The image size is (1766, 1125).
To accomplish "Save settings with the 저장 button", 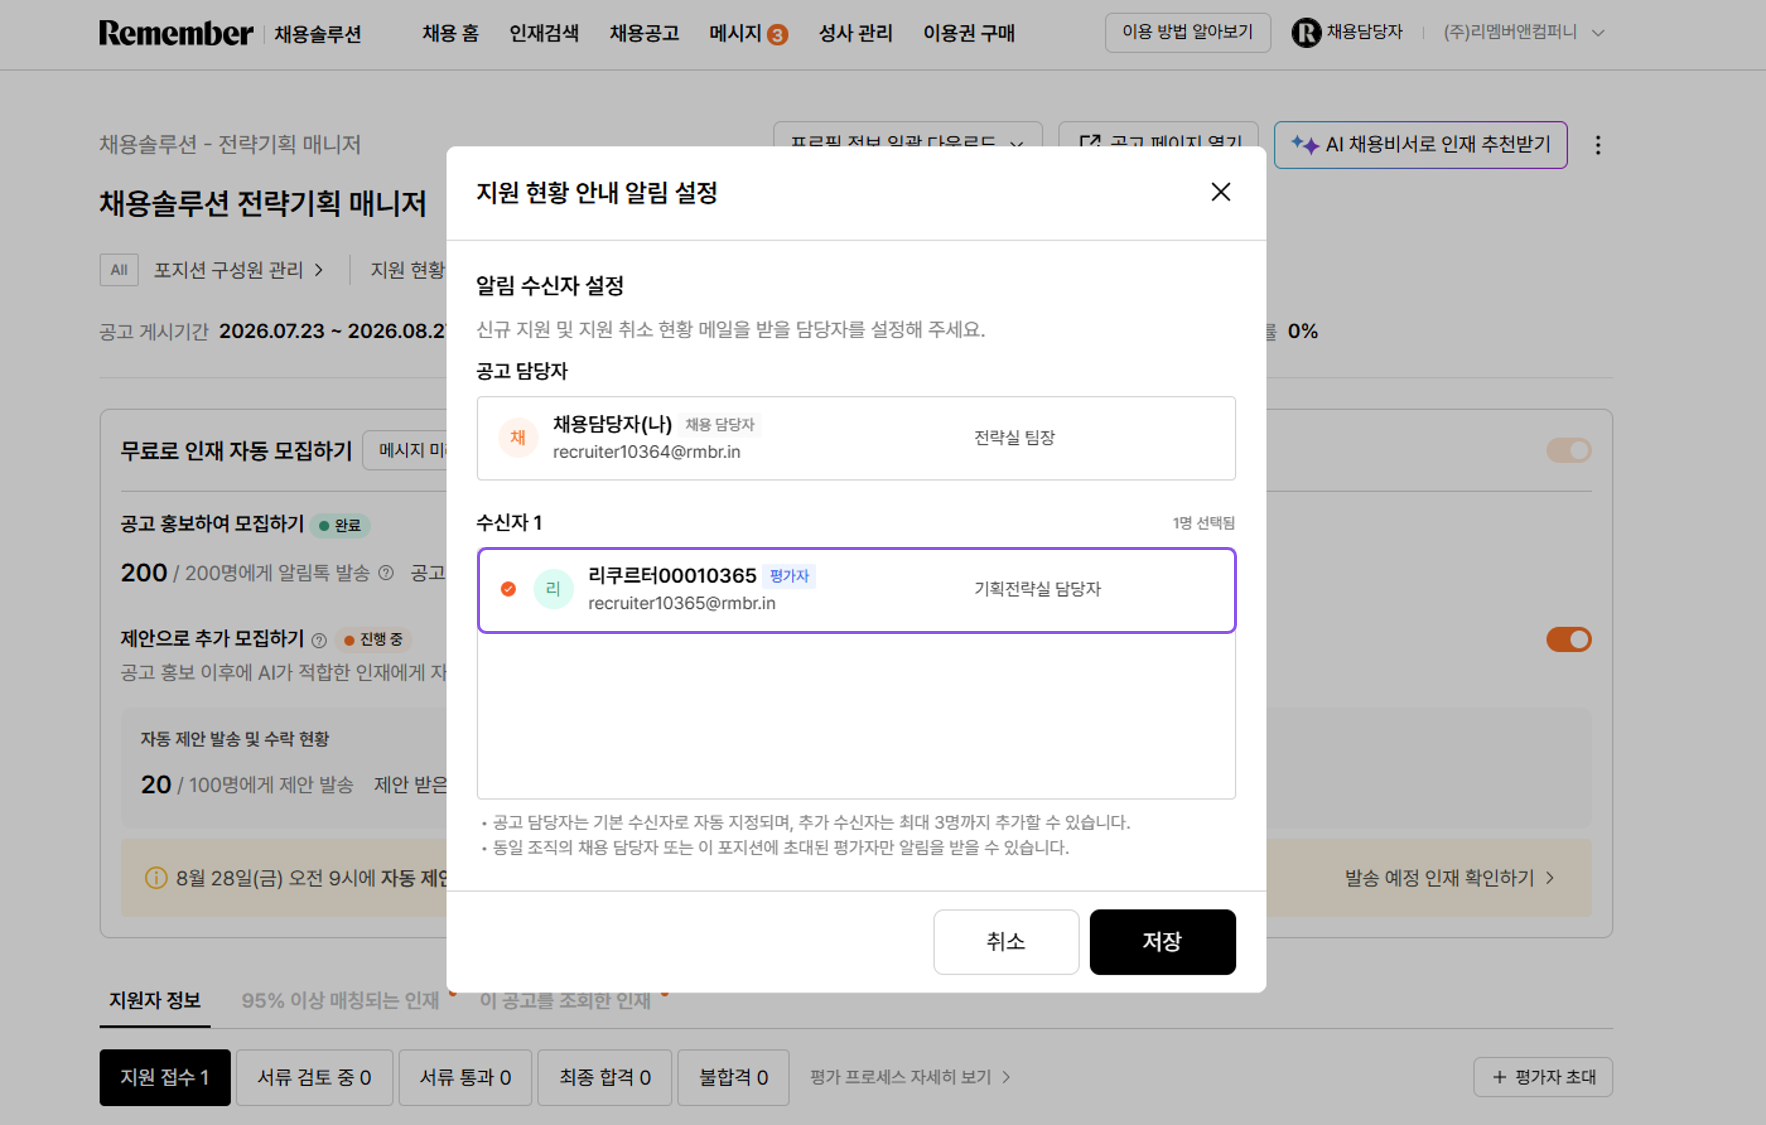I will click(1162, 942).
